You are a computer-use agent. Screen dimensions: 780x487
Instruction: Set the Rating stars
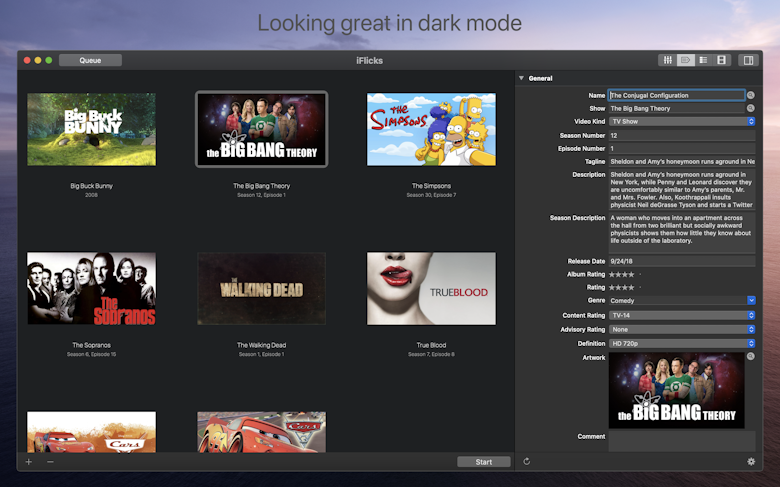click(625, 287)
